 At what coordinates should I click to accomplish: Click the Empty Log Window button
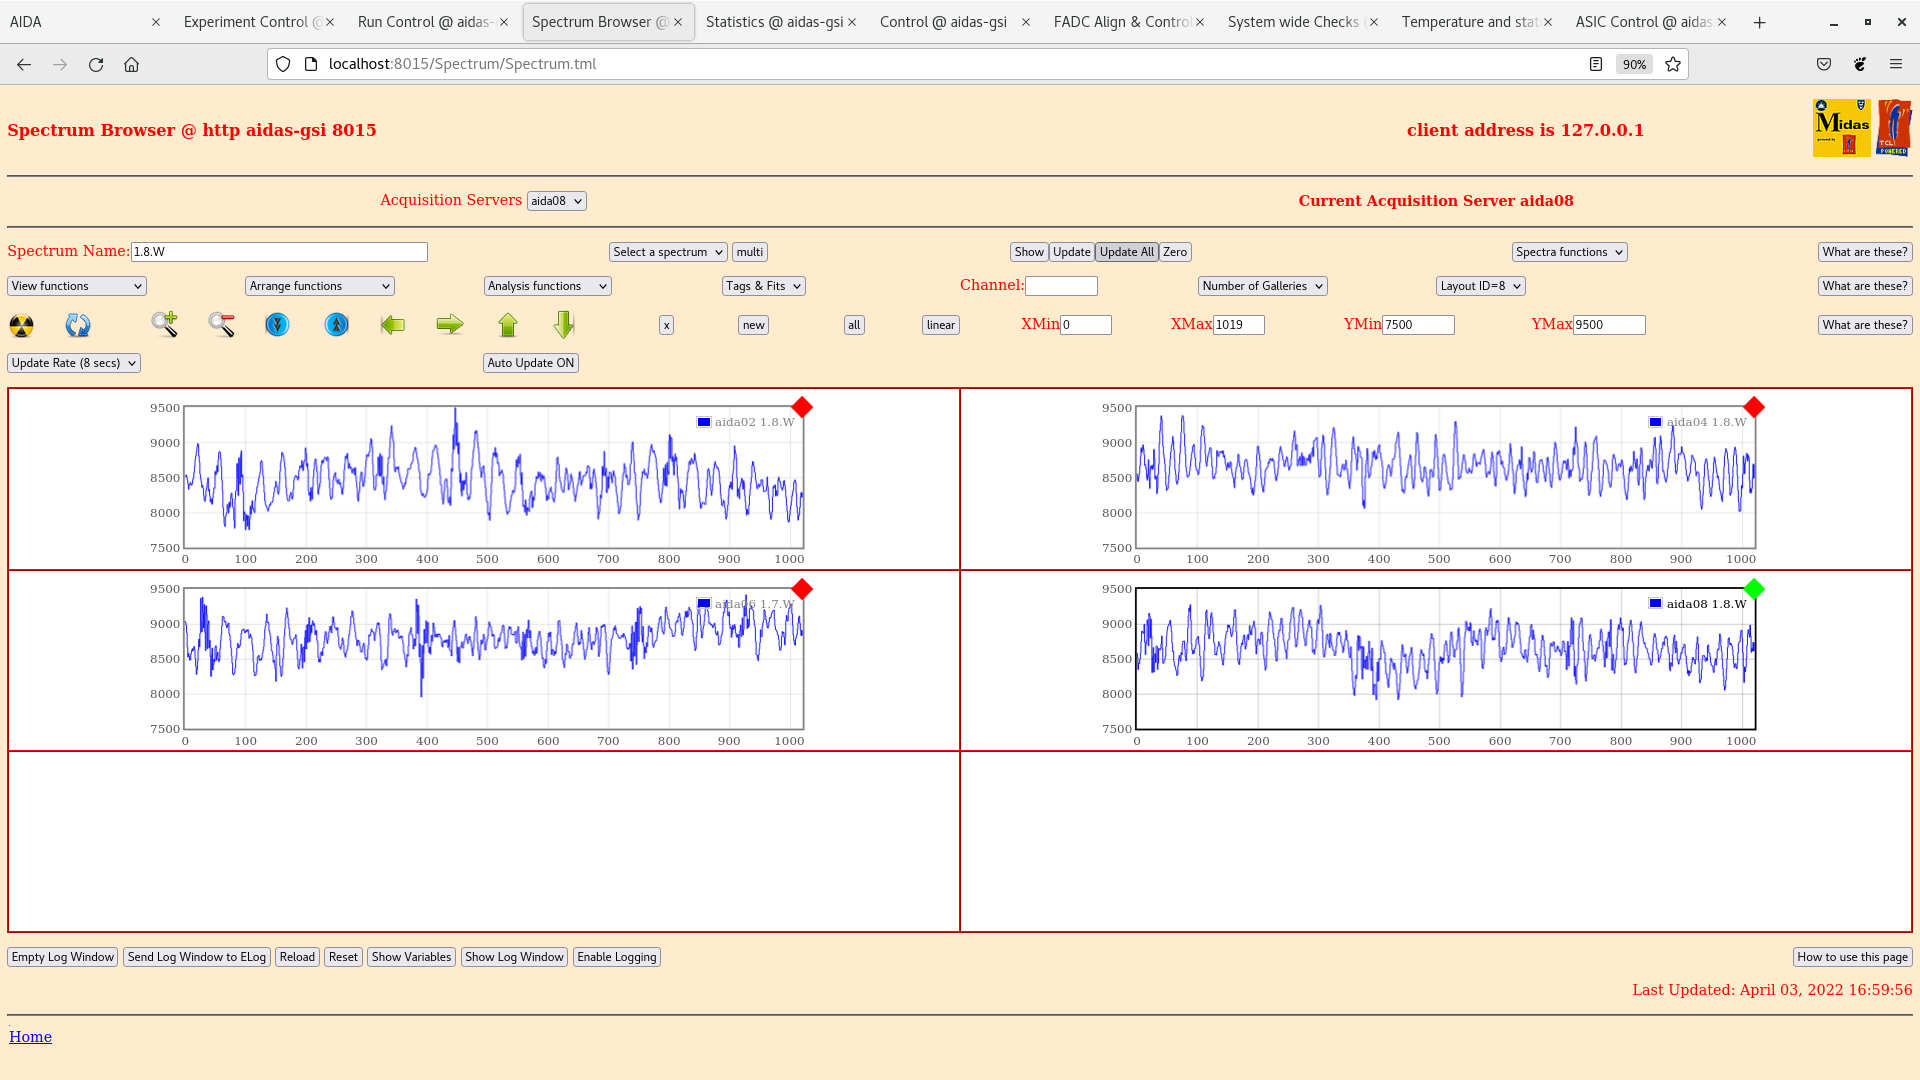[63, 957]
